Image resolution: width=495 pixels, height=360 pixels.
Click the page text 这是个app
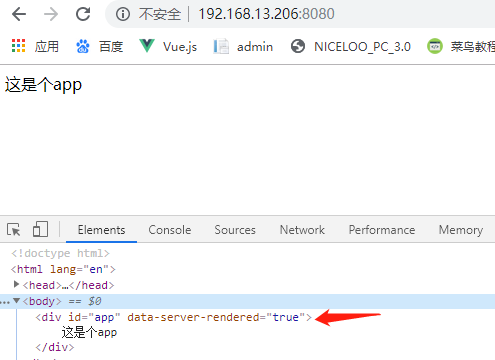tap(43, 85)
